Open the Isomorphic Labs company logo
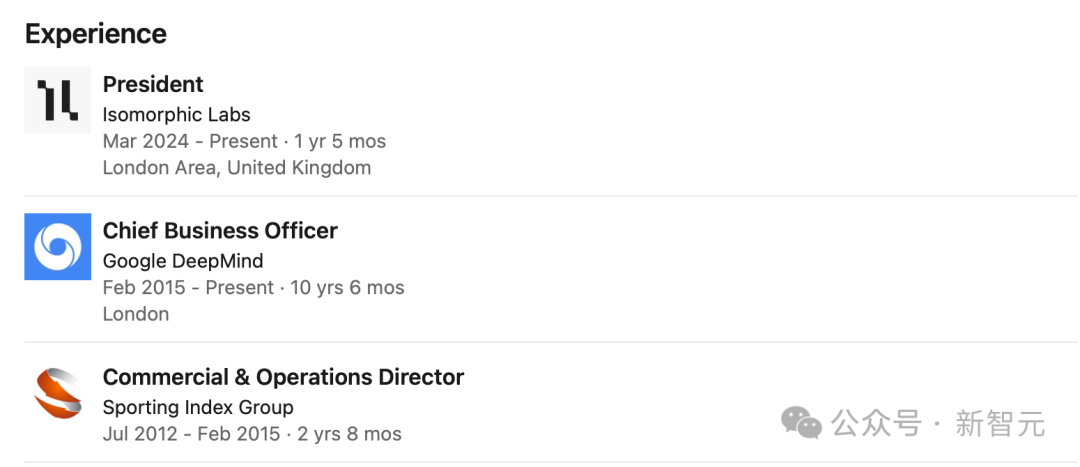Viewport: 1080px width, 467px height. click(x=58, y=101)
